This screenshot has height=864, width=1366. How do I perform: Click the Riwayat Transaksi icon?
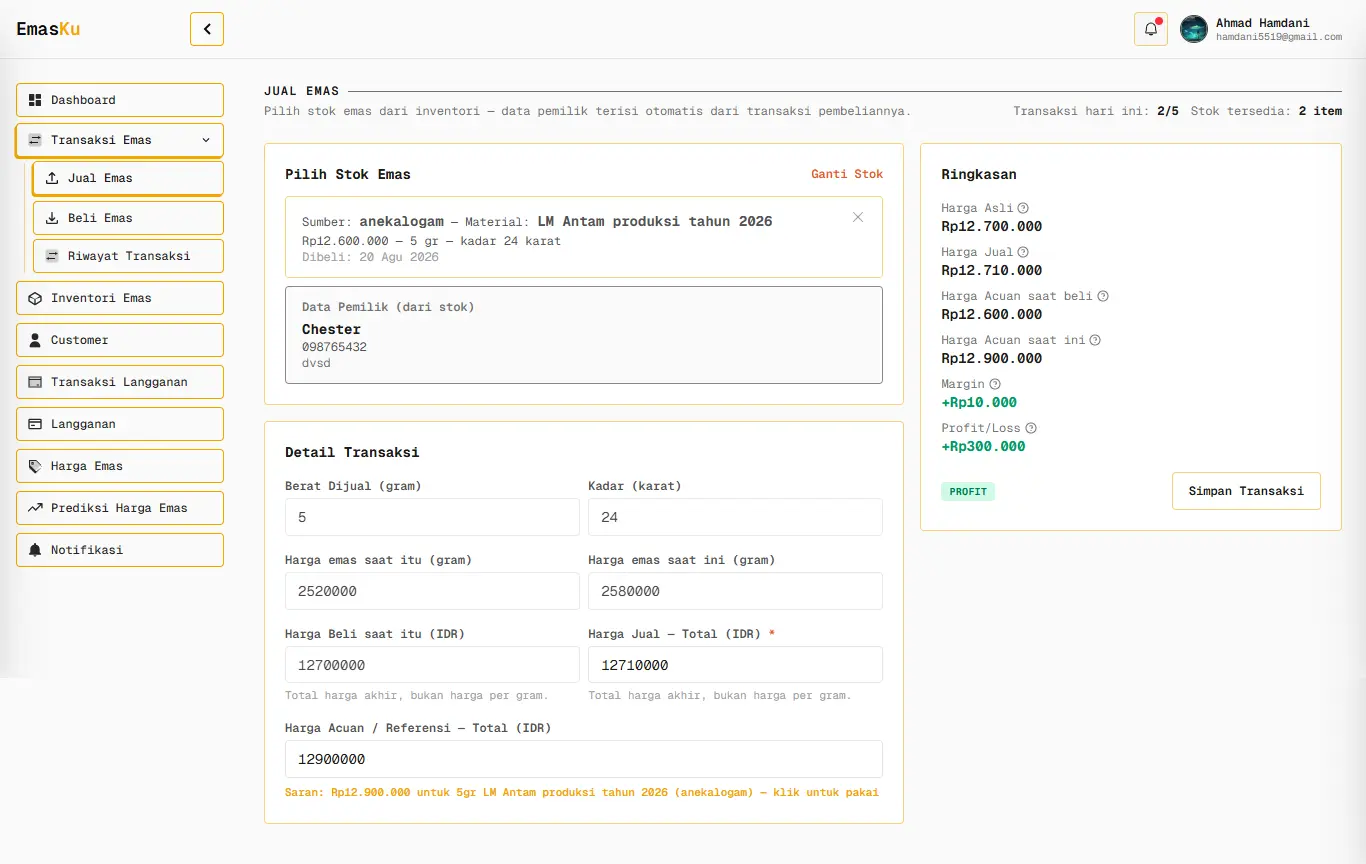point(52,256)
